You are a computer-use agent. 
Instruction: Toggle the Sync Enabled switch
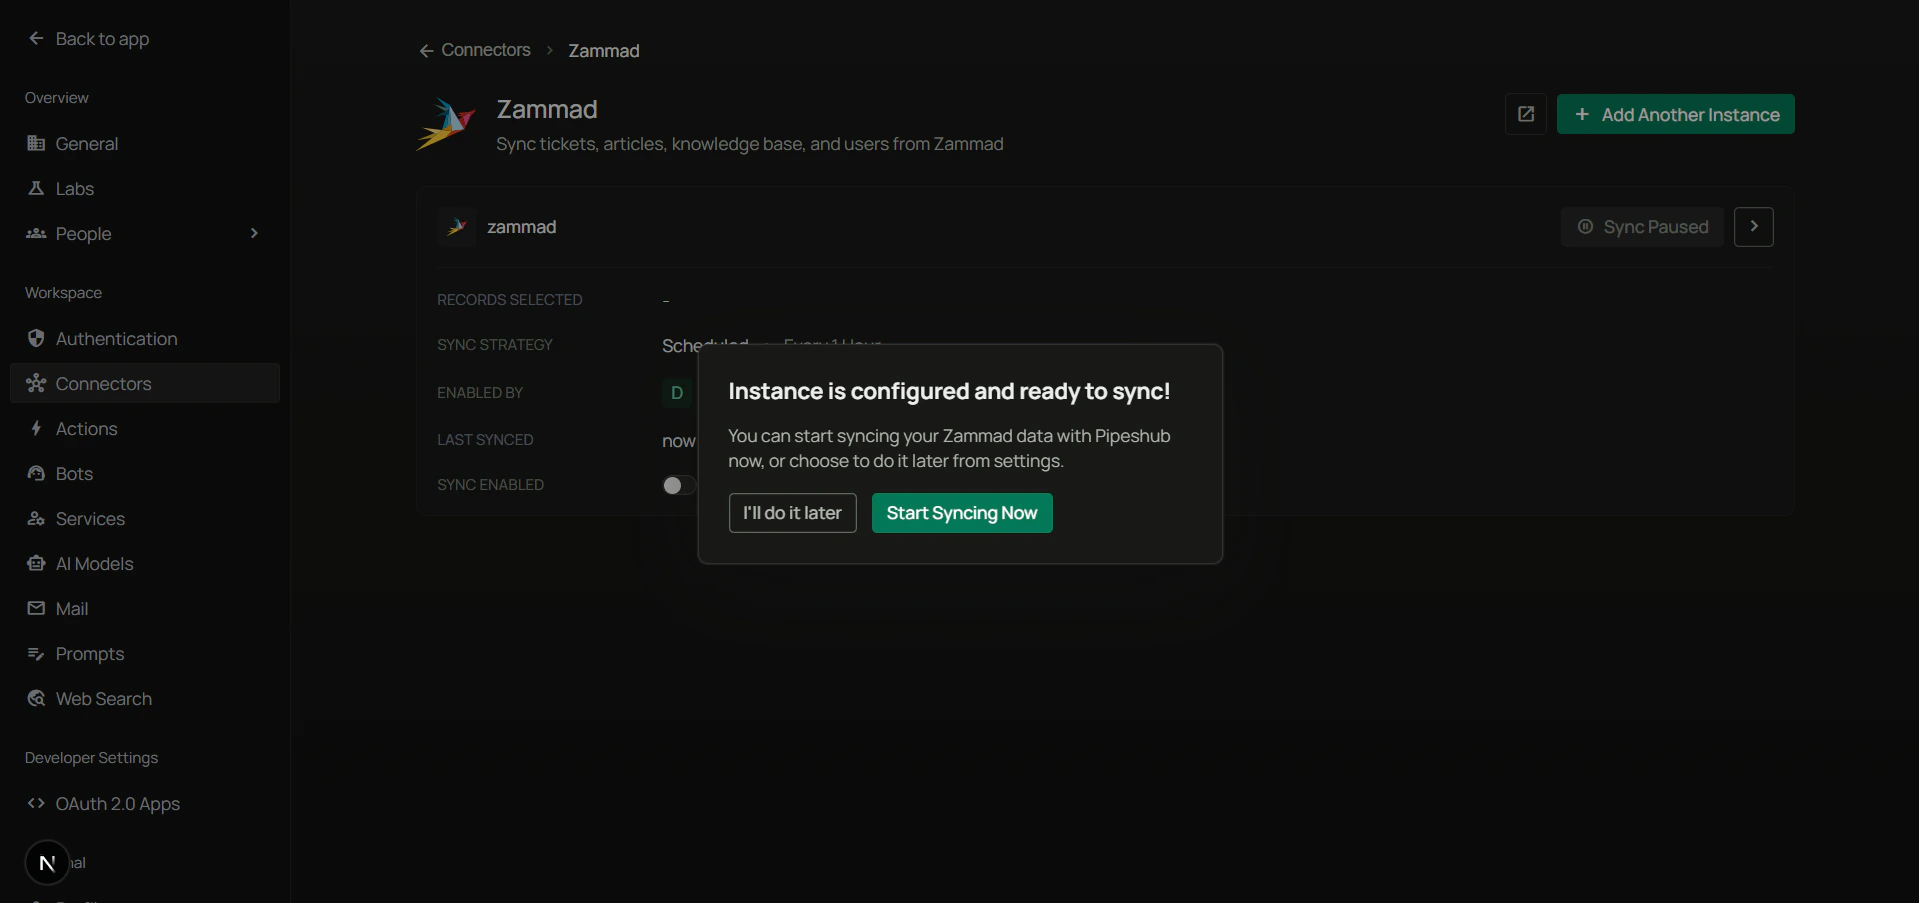[x=679, y=485]
